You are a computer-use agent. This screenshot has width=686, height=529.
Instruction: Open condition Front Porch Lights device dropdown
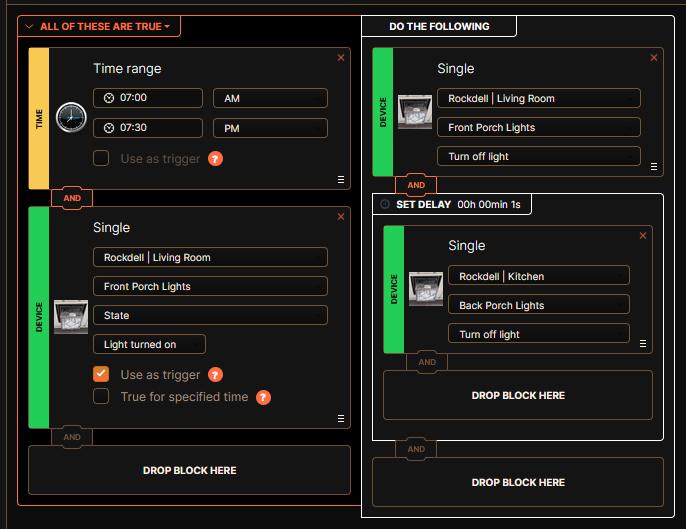coord(210,286)
